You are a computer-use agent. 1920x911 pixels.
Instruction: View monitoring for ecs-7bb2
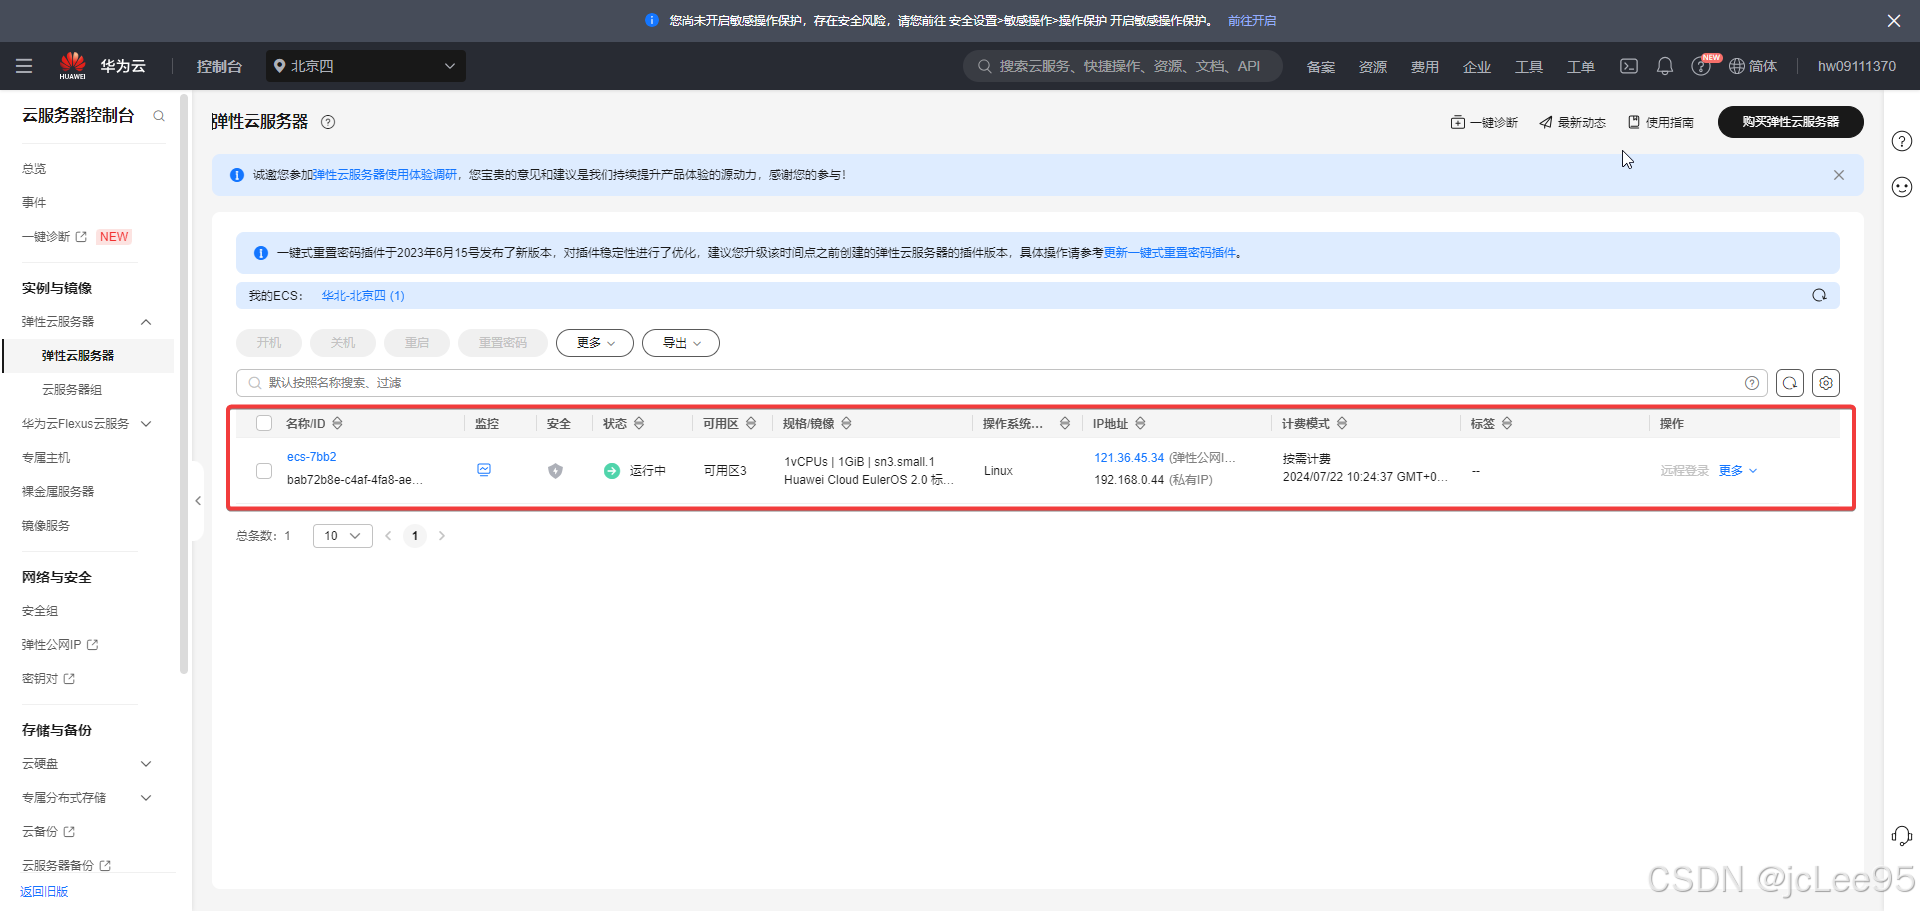(x=484, y=470)
